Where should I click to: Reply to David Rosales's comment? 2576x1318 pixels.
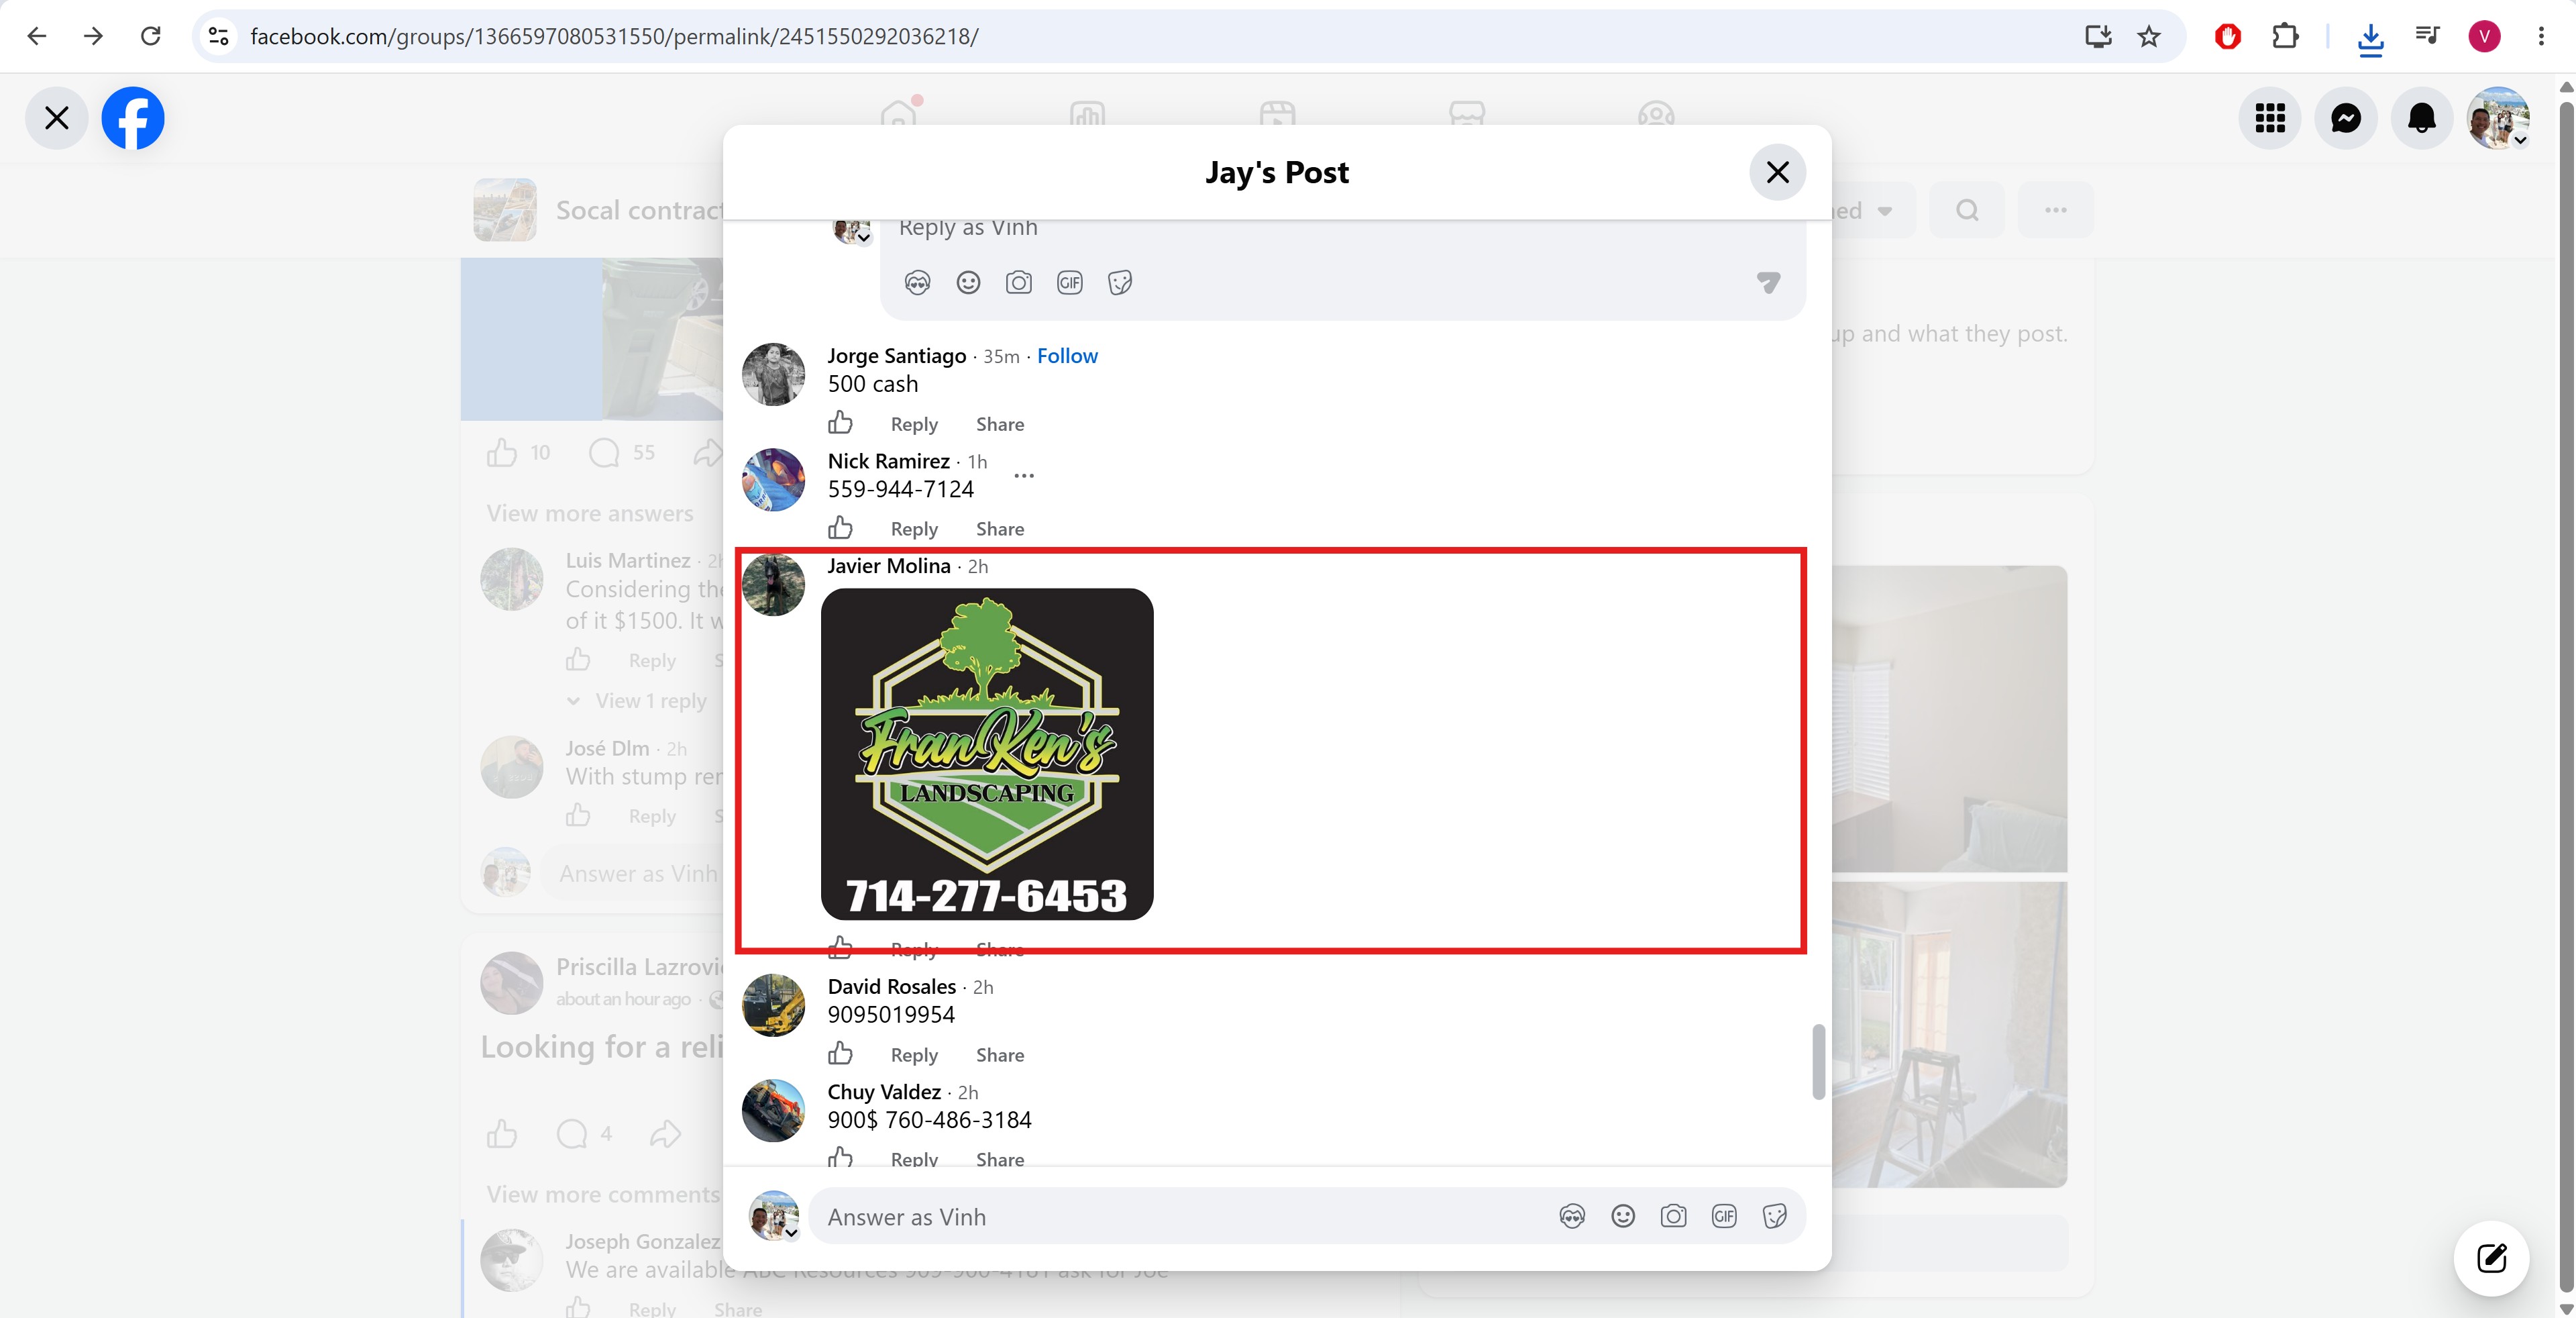coord(914,1055)
